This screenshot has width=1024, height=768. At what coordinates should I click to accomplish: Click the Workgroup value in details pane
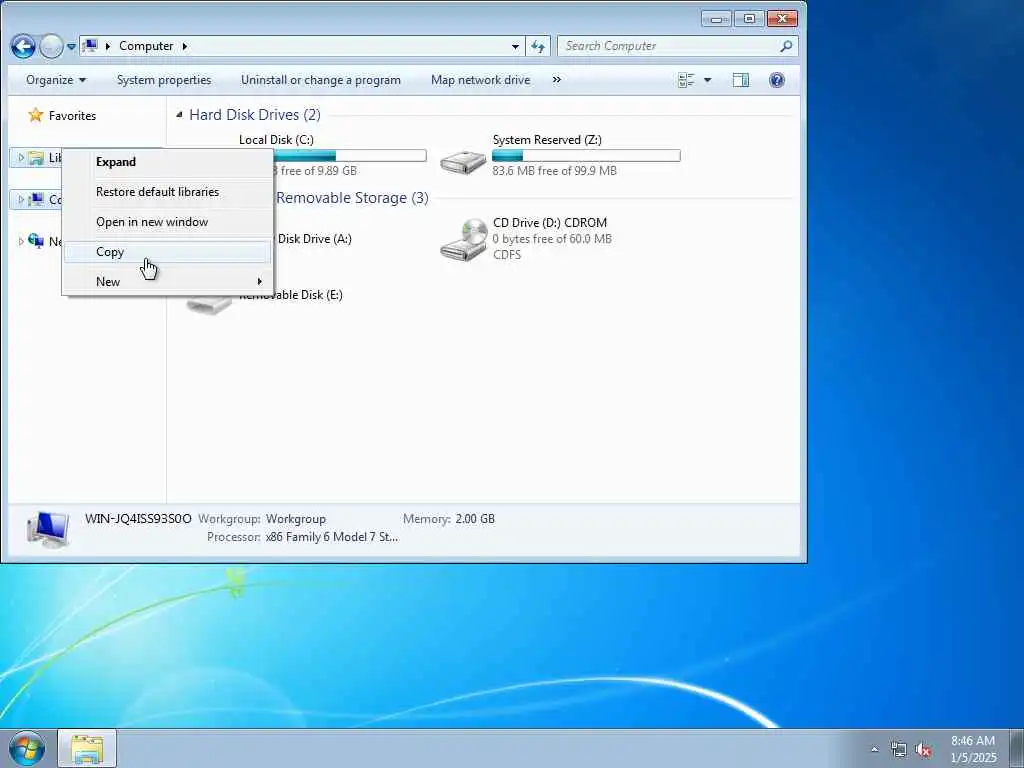295,519
